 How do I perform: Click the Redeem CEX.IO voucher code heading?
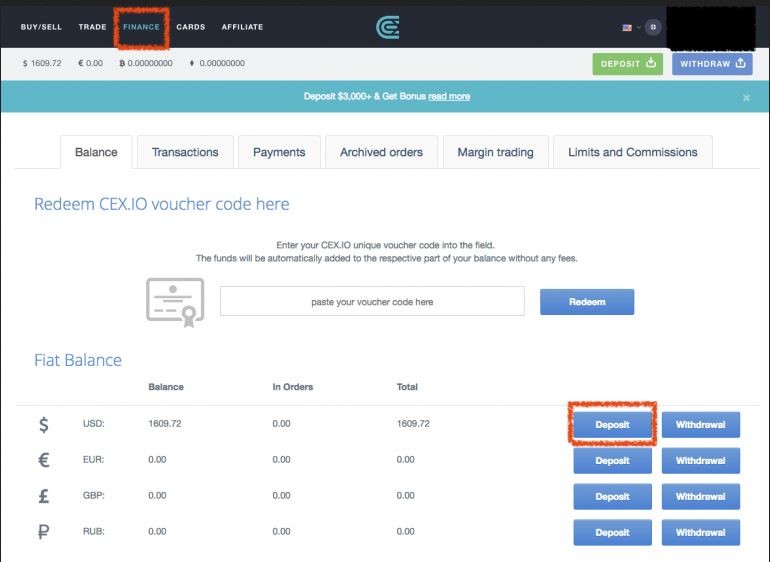click(x=162, y=204)
